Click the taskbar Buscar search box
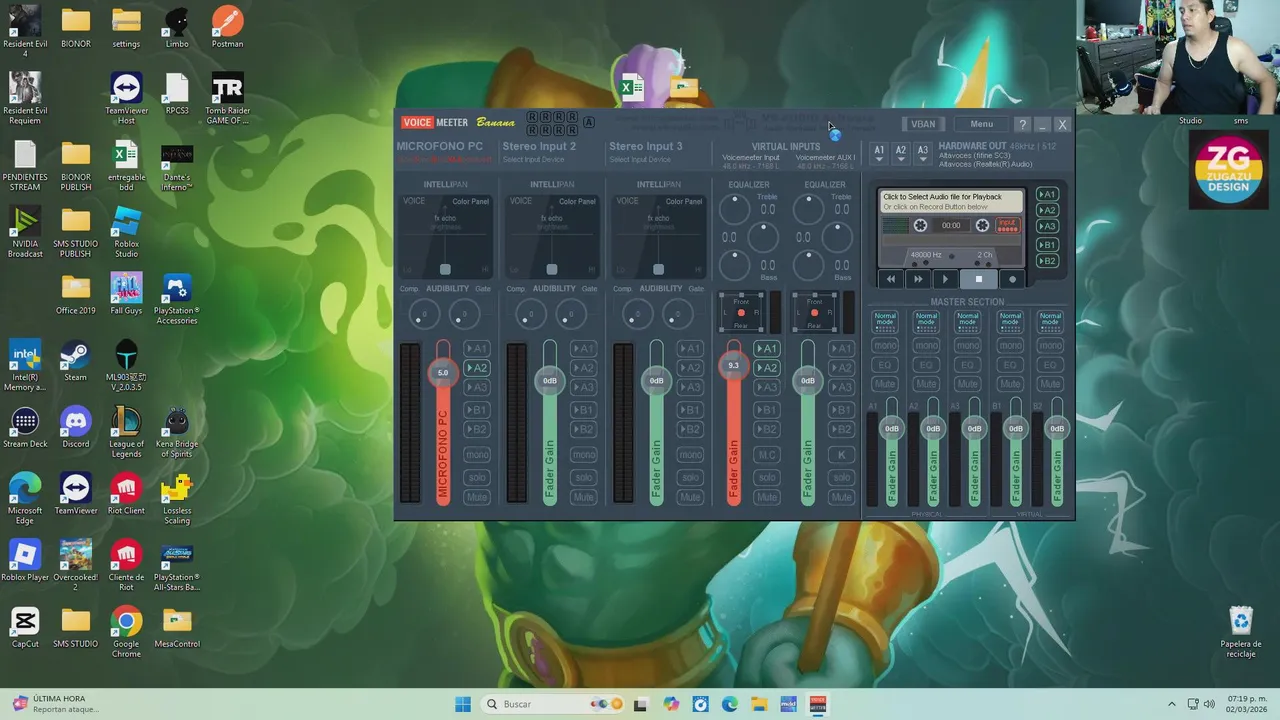The height and width of the screenshot is (720, 1280). tap(553, 704)
